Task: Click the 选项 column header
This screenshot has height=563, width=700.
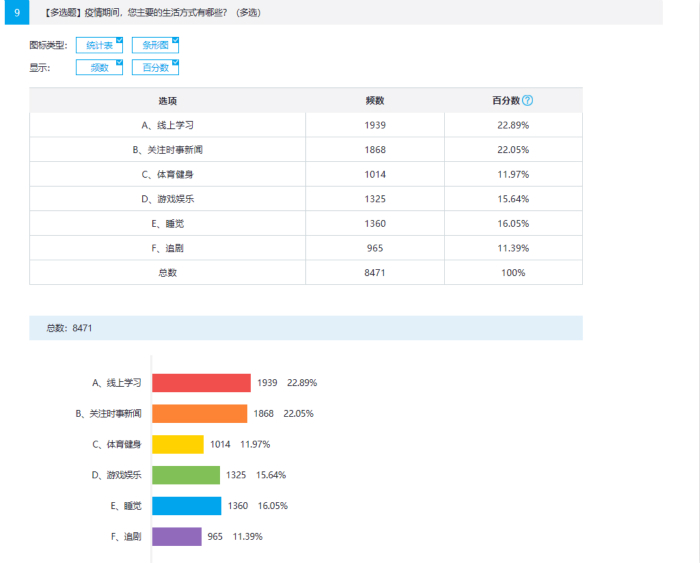Action: pos(167,101)
